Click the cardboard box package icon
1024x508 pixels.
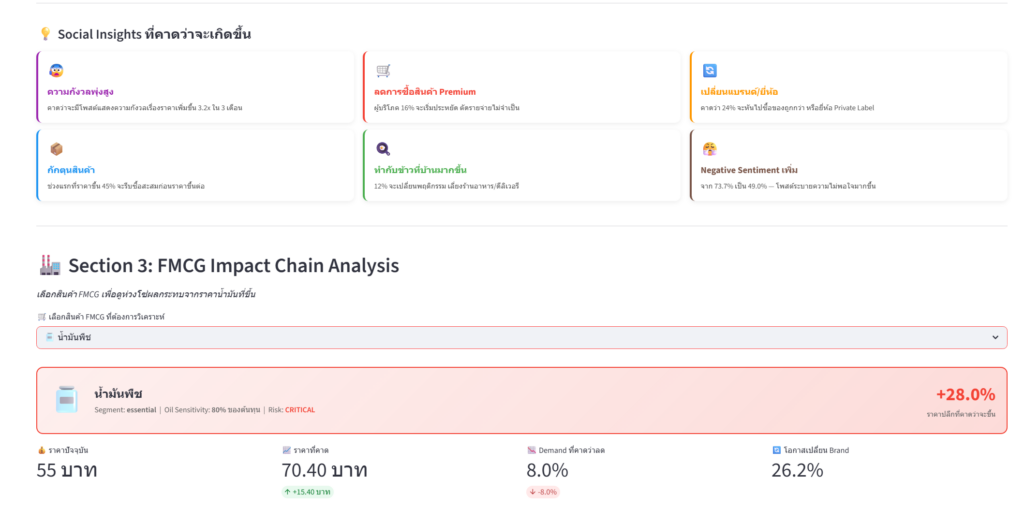pos(56,149)
